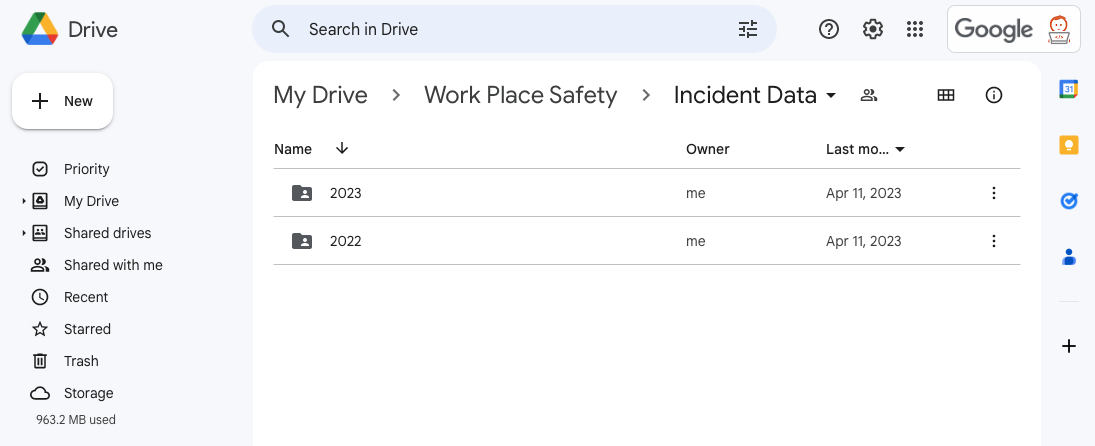Open the Google apps grid
This screenshot has height=446, width=1095.
click(x=914, y=29)
